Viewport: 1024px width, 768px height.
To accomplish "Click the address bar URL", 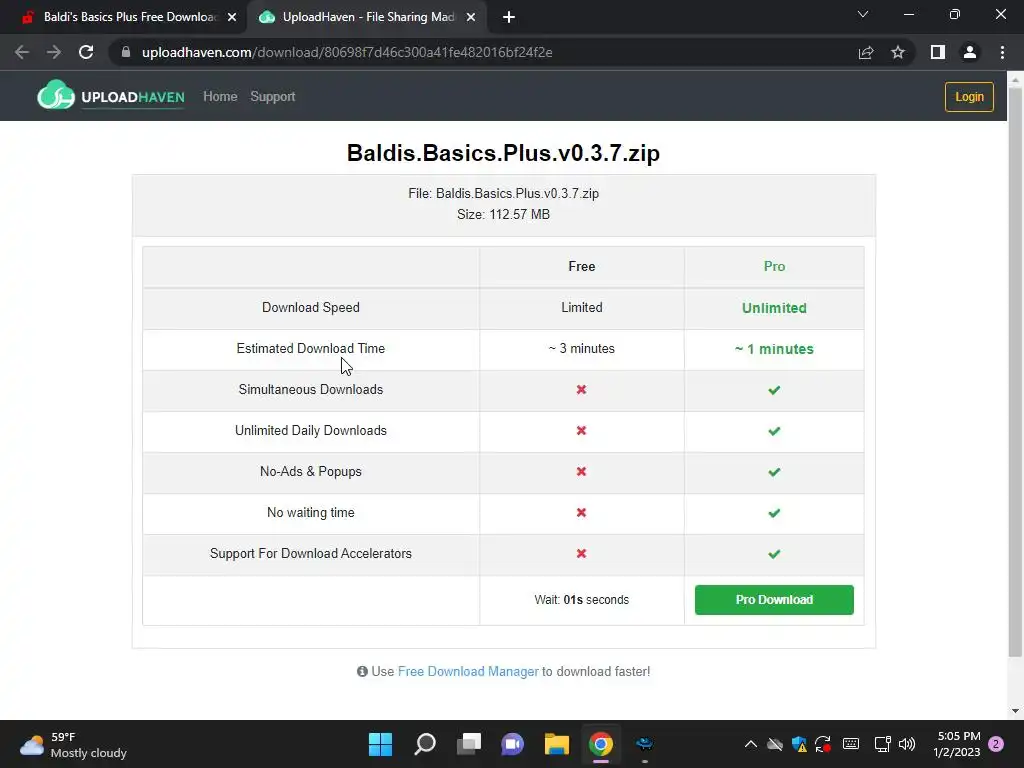I will point(347,52).
